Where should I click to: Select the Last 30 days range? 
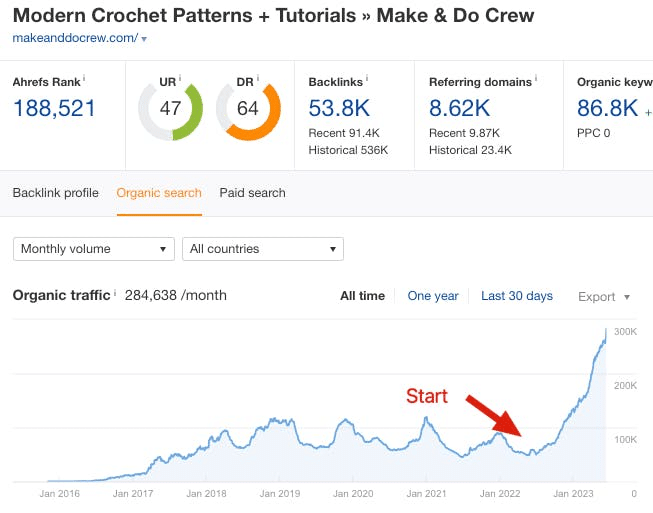coord(517,296)
